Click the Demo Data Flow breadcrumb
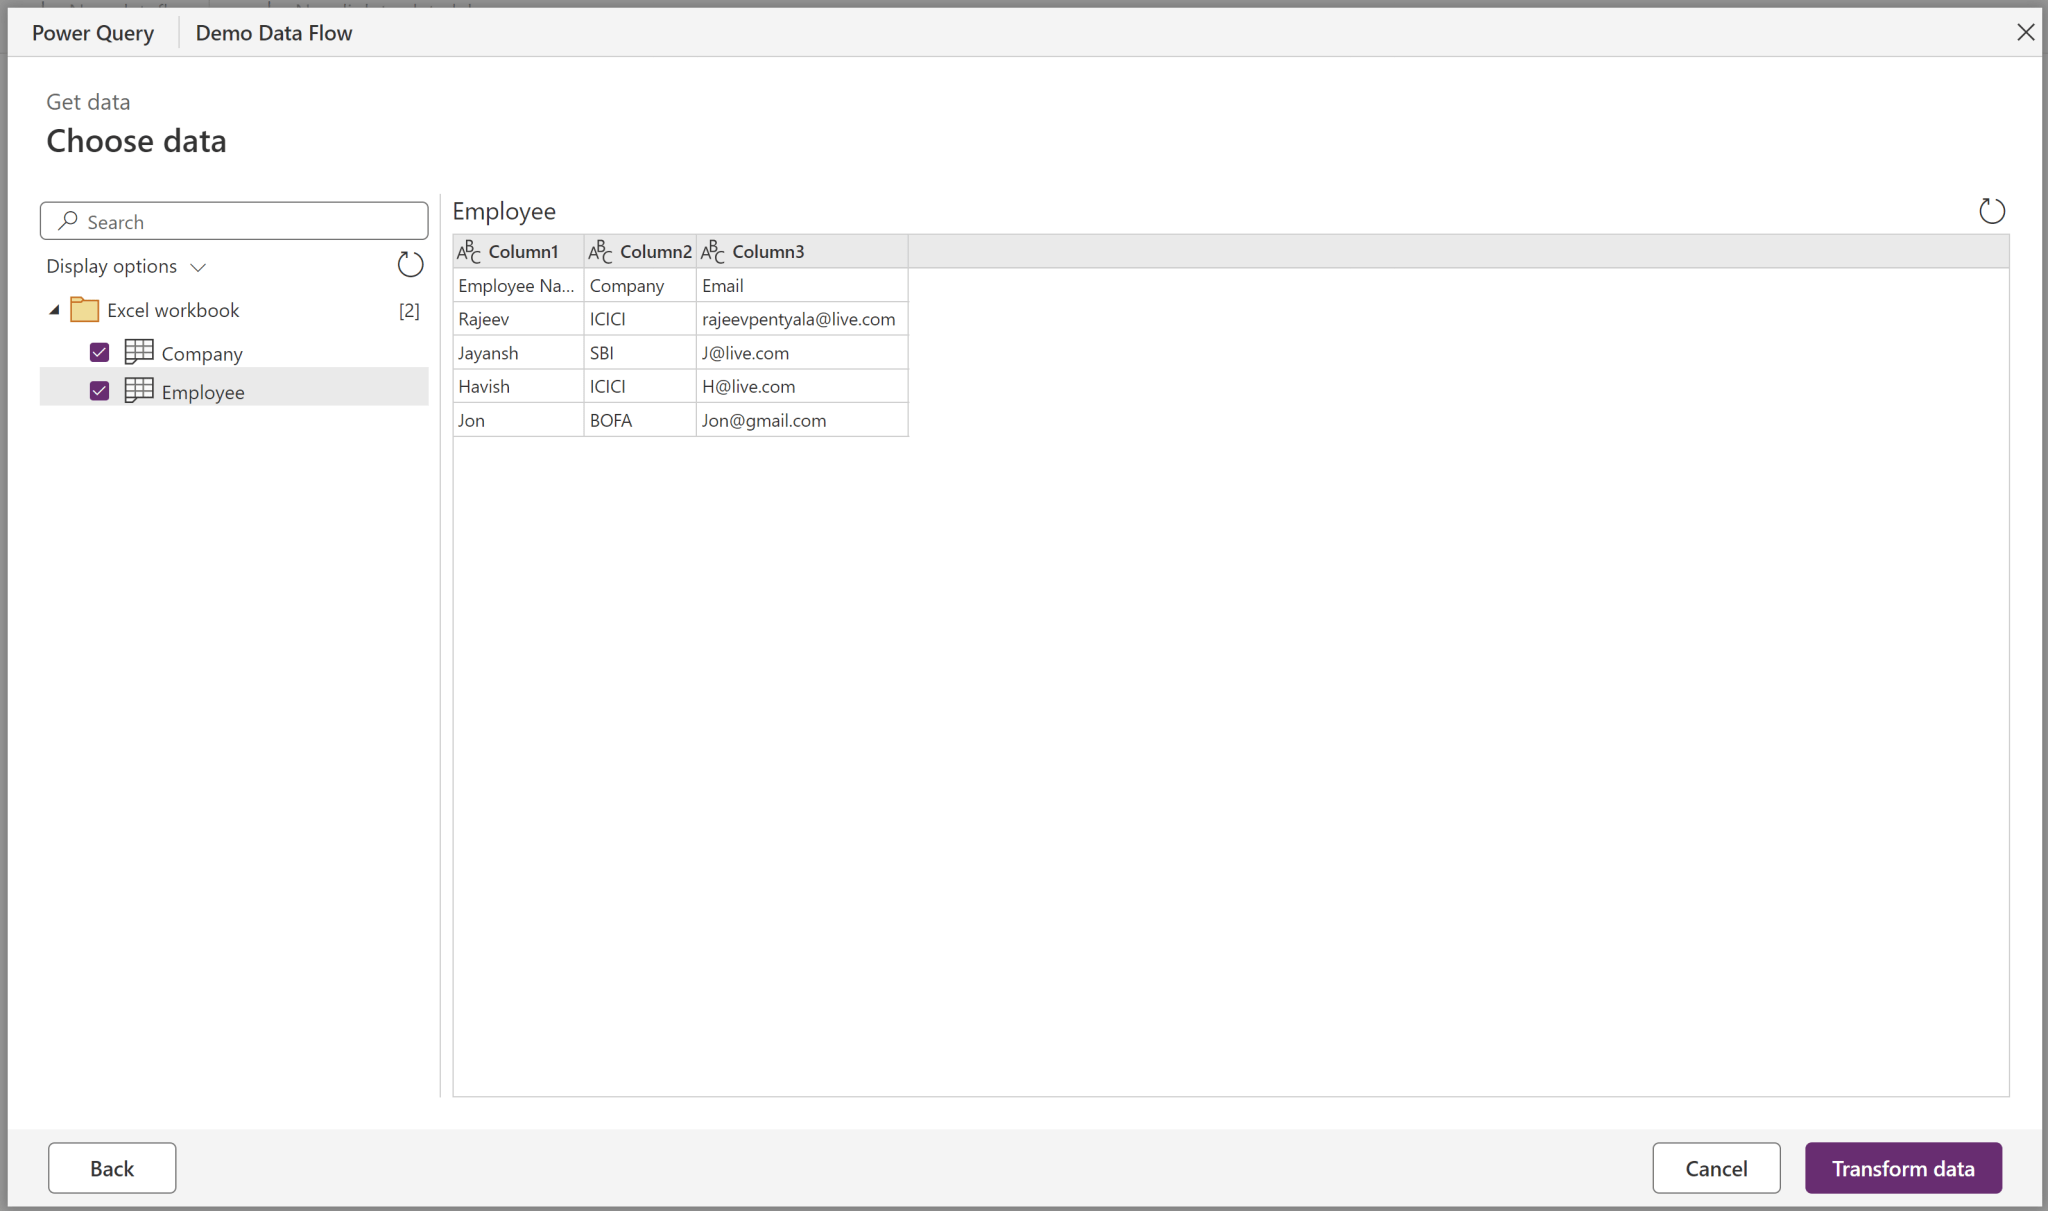Image resolution: width=2048 pixels, height=1211 pixels. coord(273,32)
